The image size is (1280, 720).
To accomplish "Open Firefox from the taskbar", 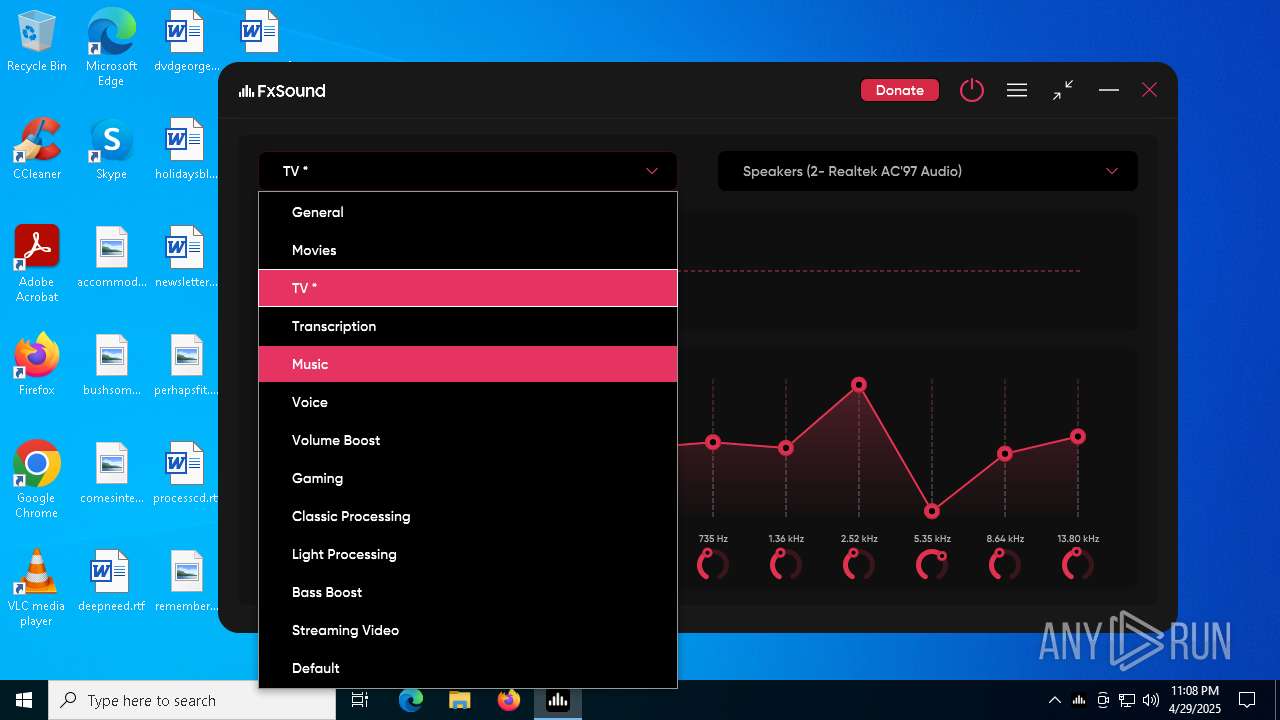I will (509, 700).
